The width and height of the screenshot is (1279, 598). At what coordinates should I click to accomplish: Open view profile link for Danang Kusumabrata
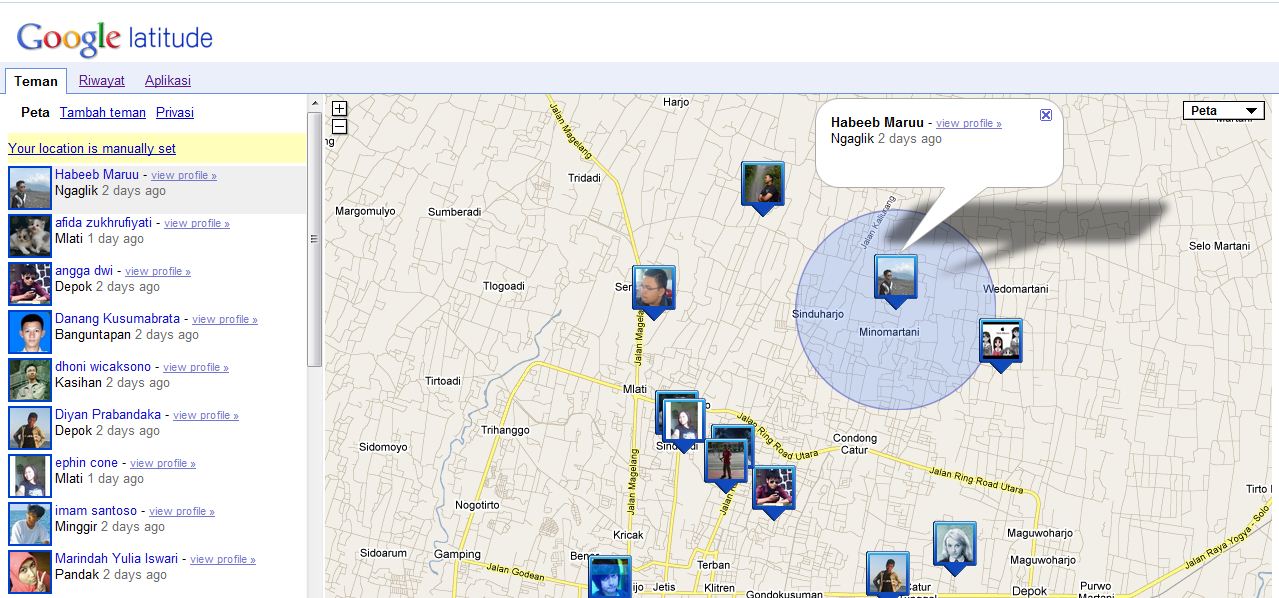click(x=225, y=320)
